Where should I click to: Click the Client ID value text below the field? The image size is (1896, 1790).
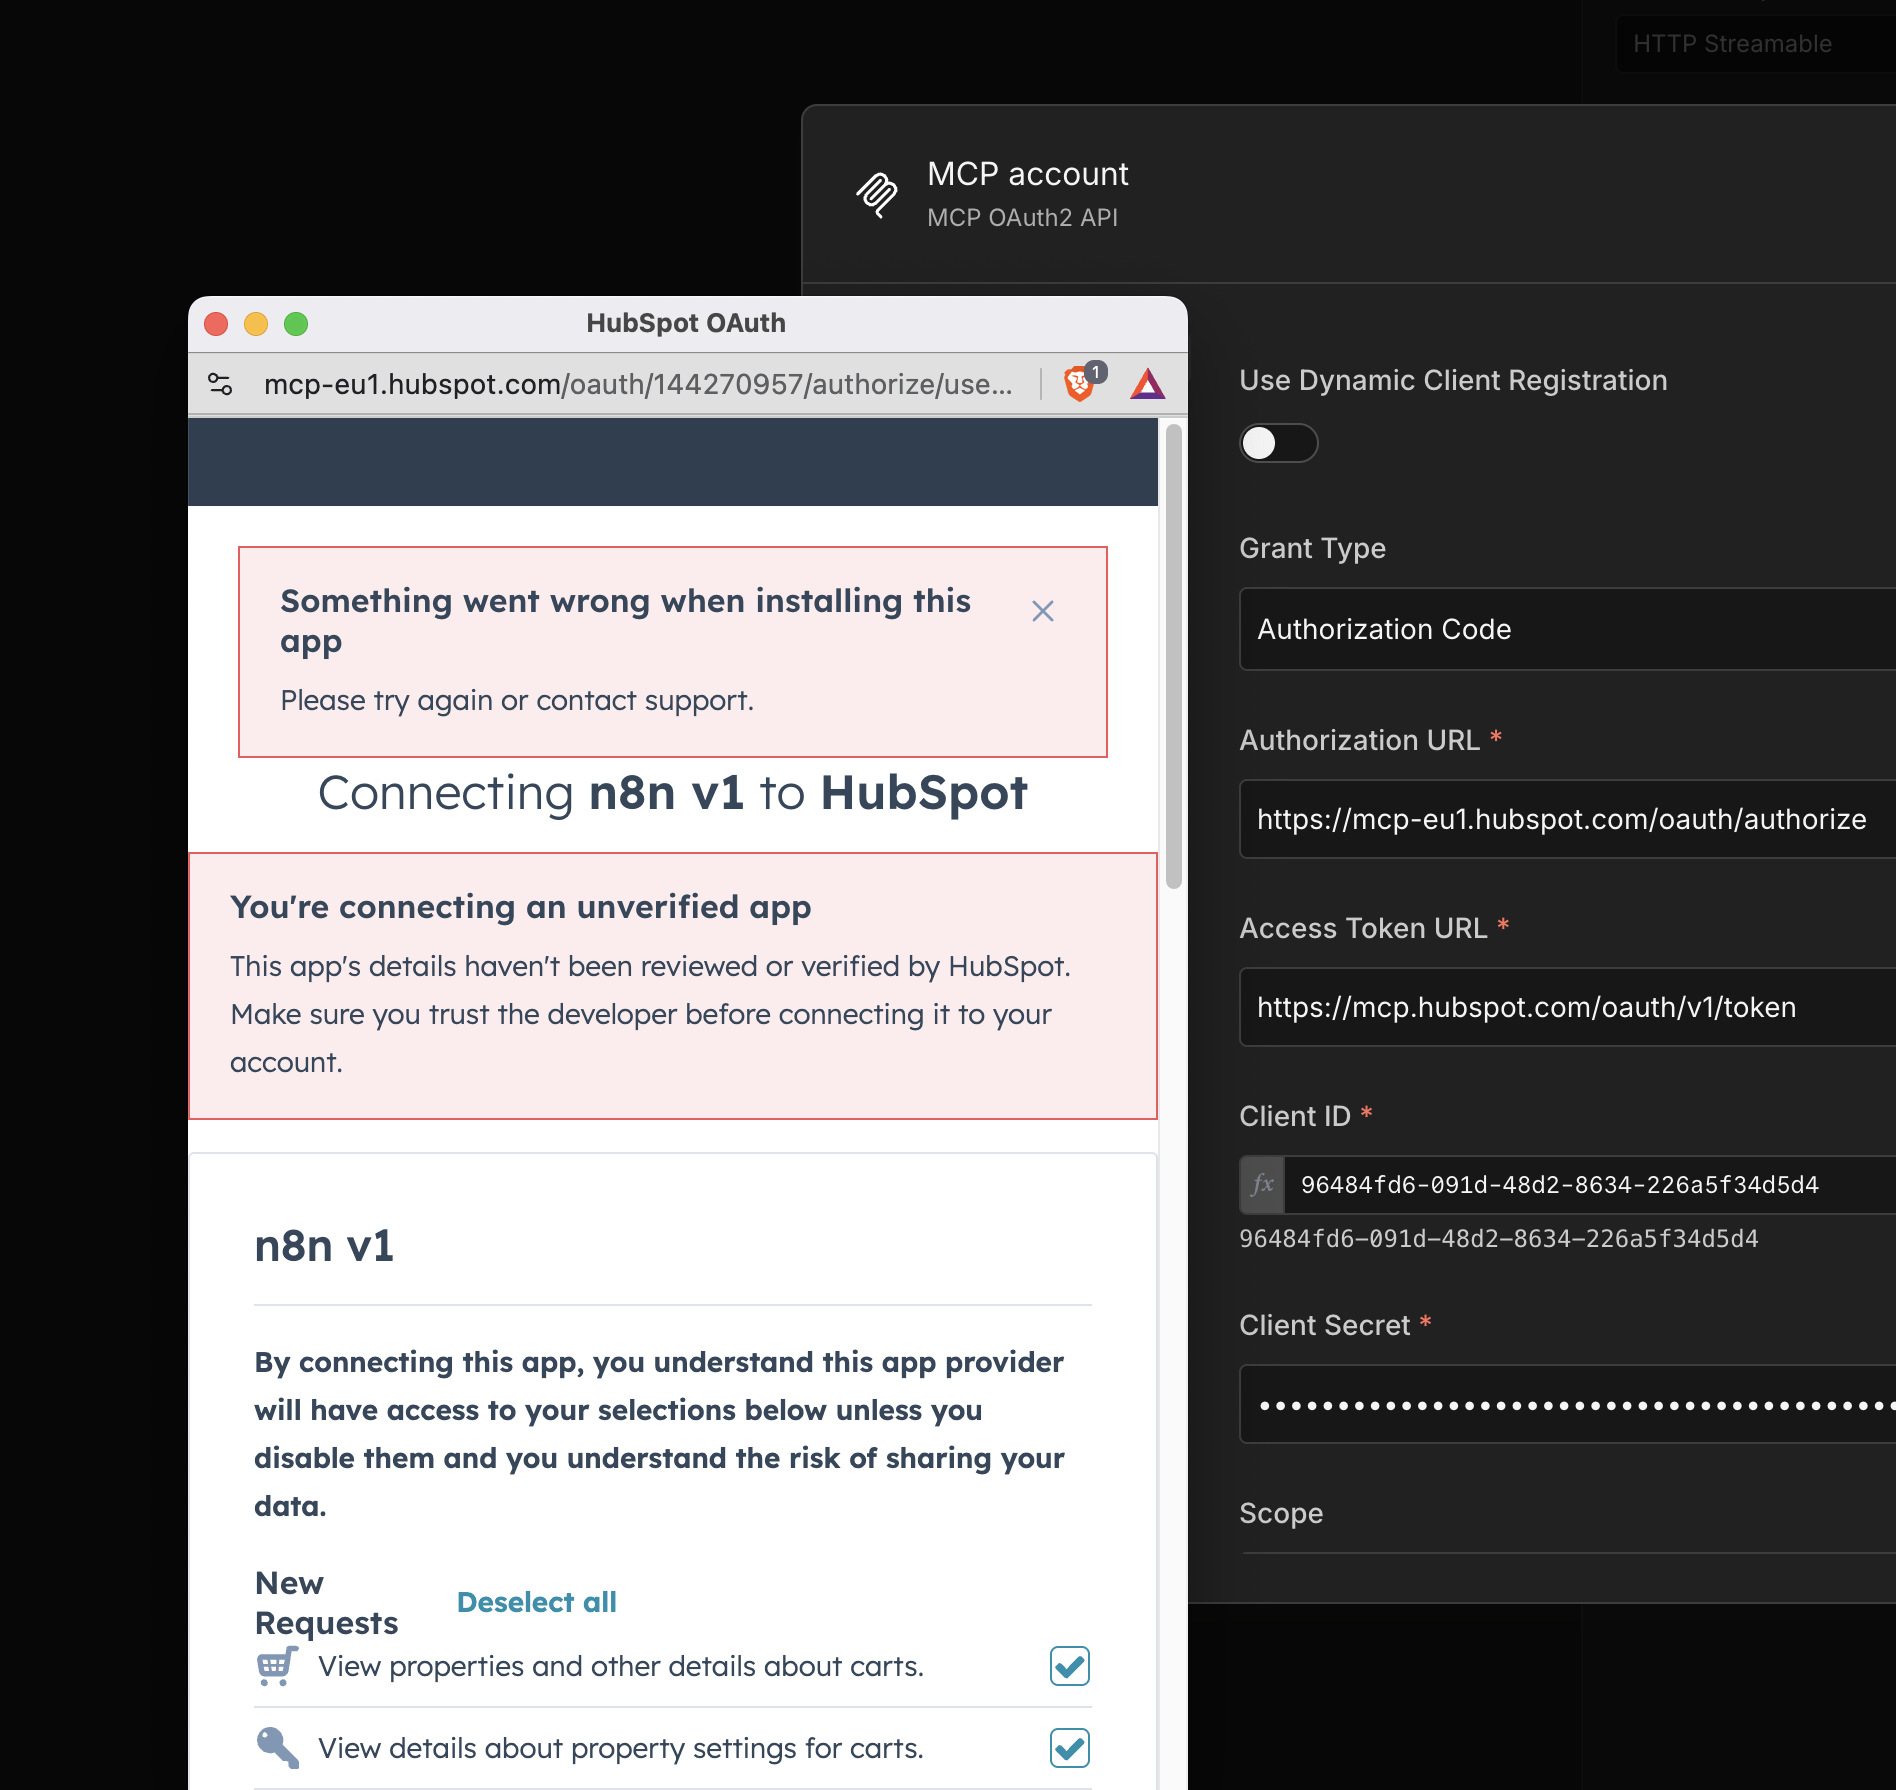click(1498, 1239)
